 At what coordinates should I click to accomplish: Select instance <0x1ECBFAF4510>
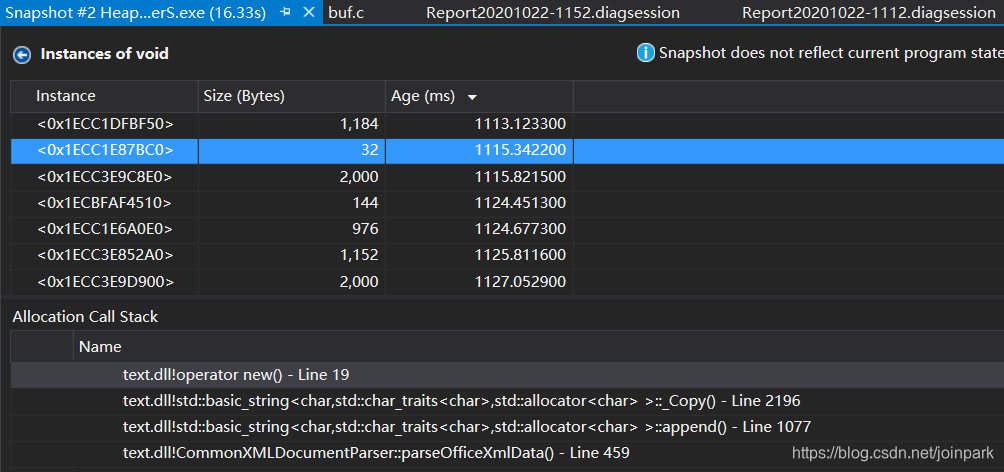104,203
